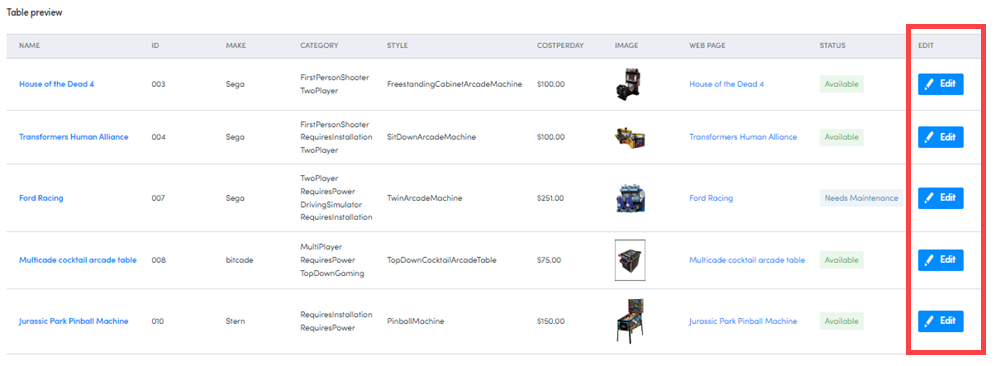Select TopDownCocktailArcadeTable style cell
This screenshot has height=366, width=1000.
(x=442, y=260)
